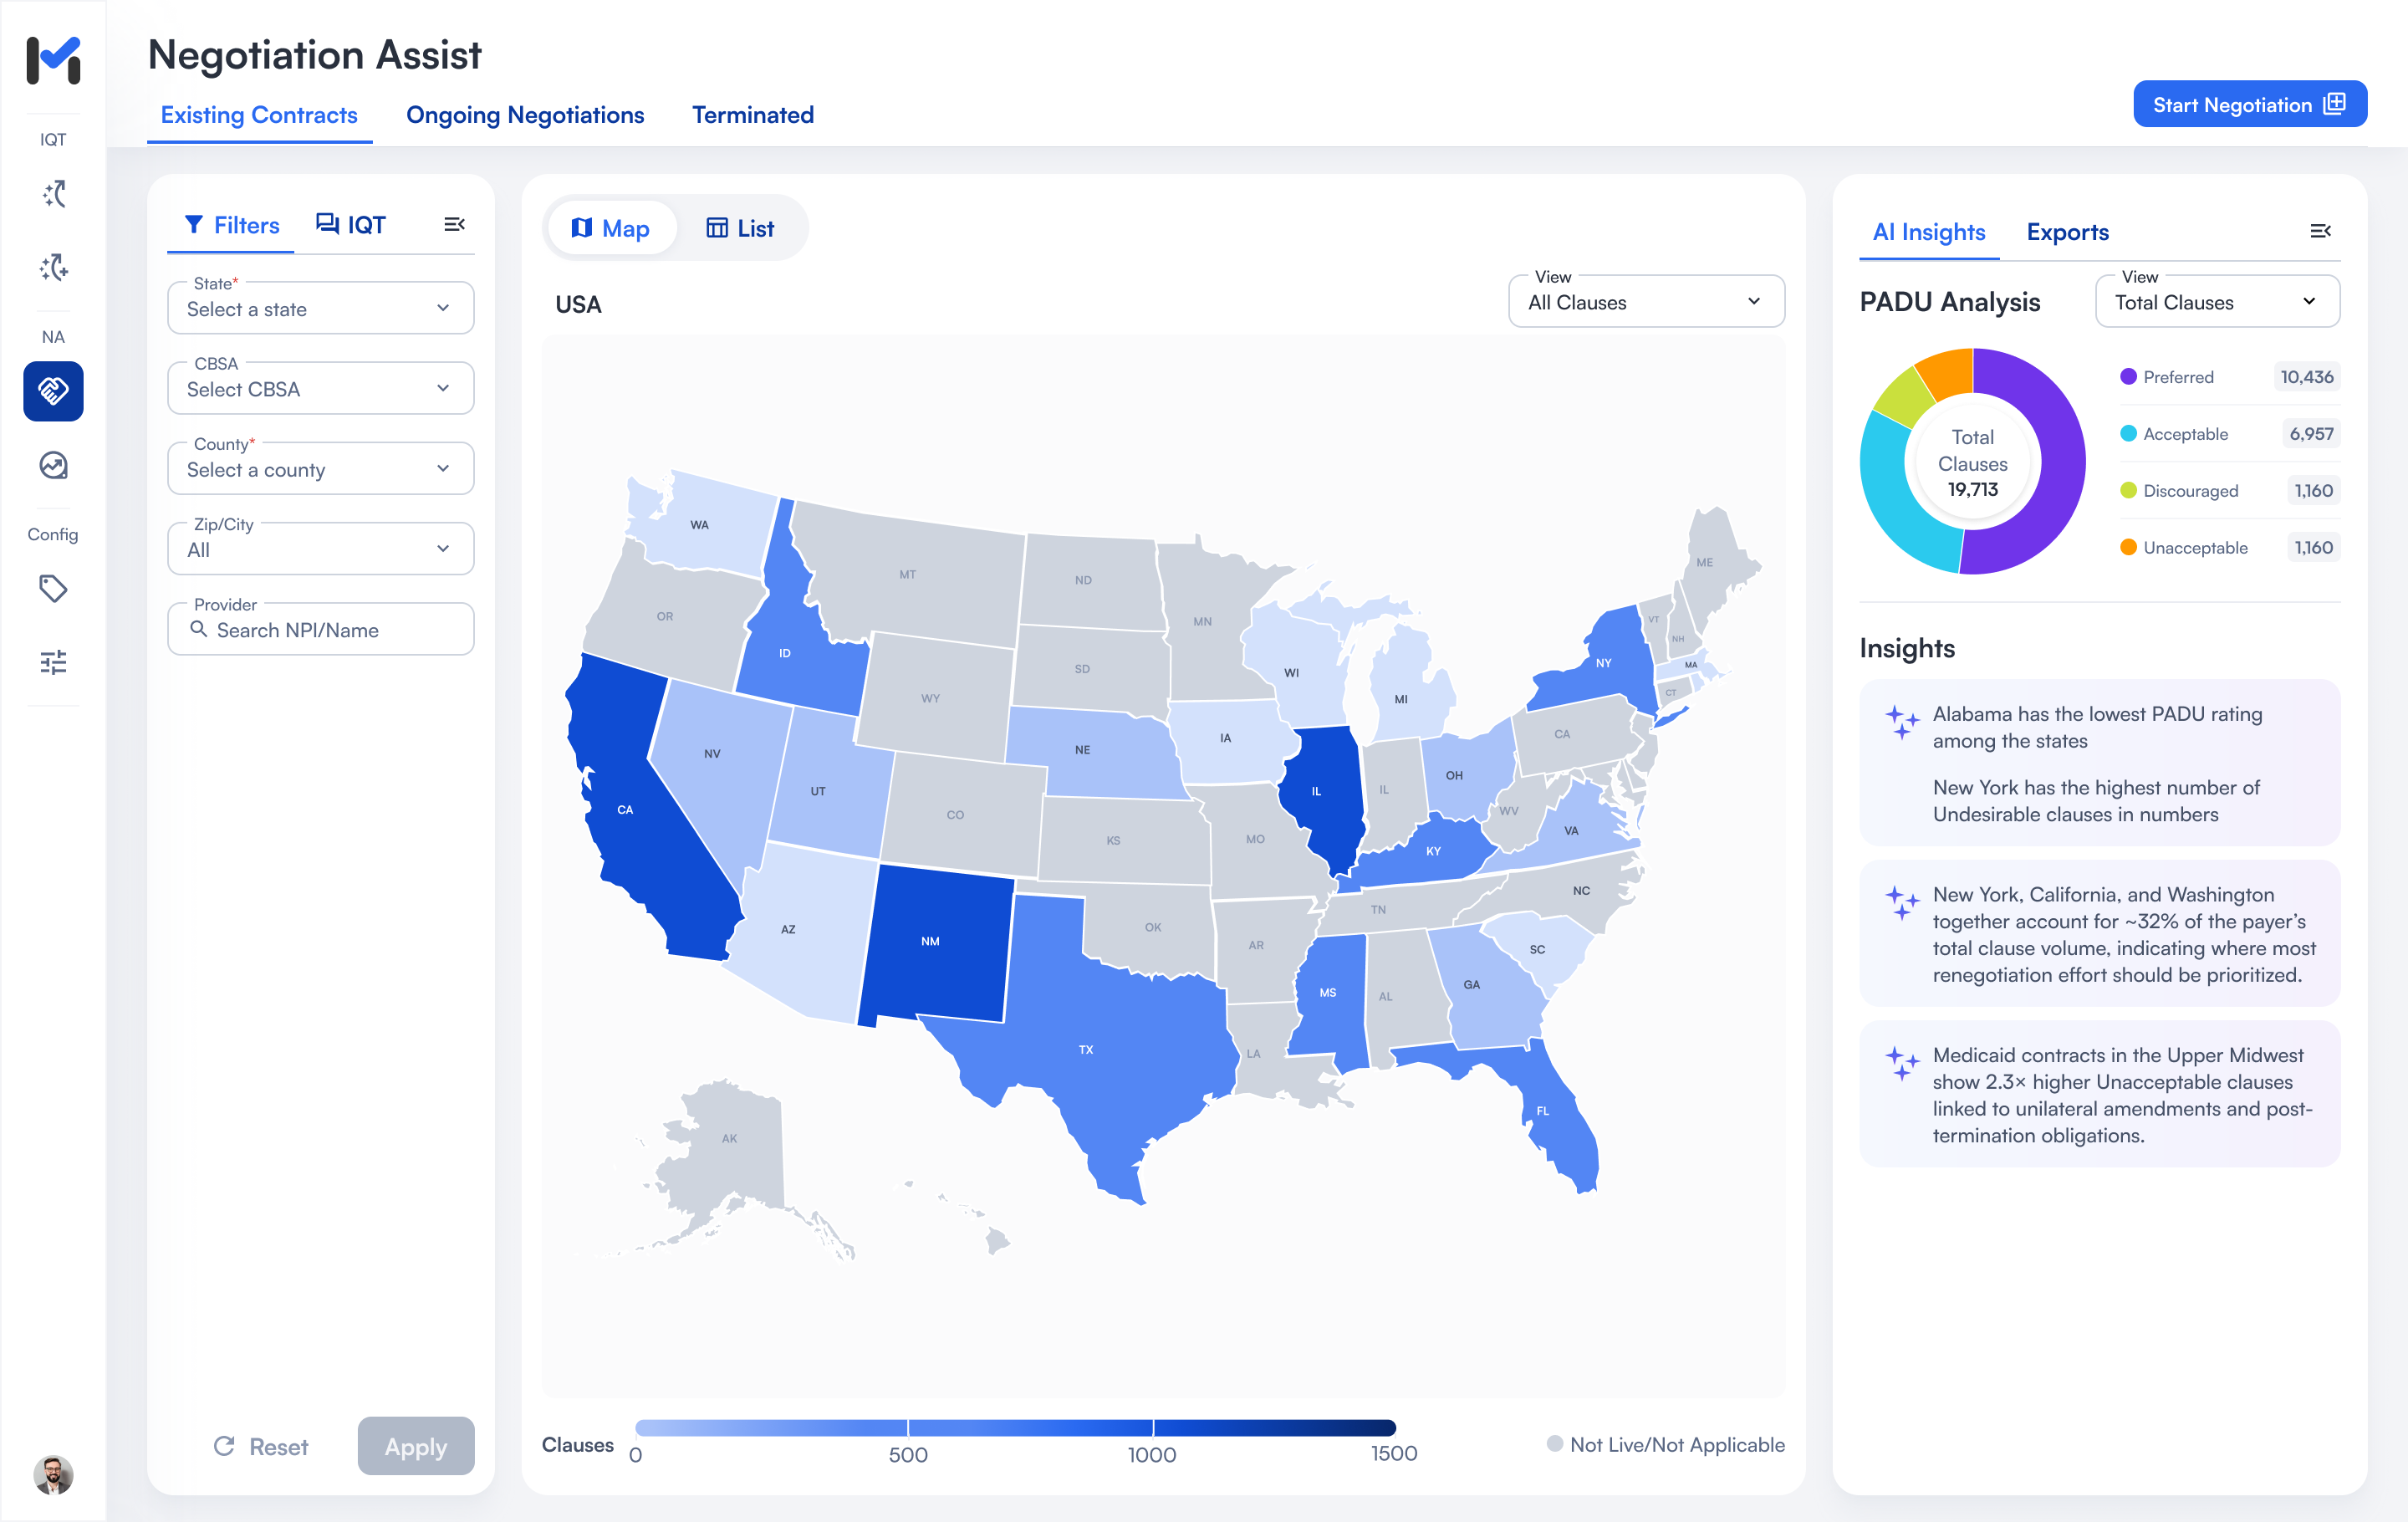
Task: Expand the County dropdown to select a county
Action: (x=320, y=468)
